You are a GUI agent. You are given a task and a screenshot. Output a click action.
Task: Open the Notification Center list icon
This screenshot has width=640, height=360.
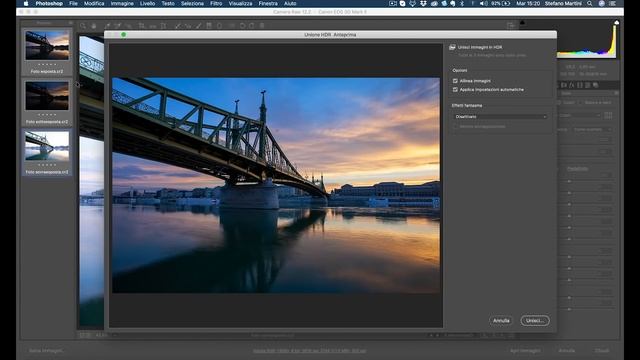pos(613,3)
